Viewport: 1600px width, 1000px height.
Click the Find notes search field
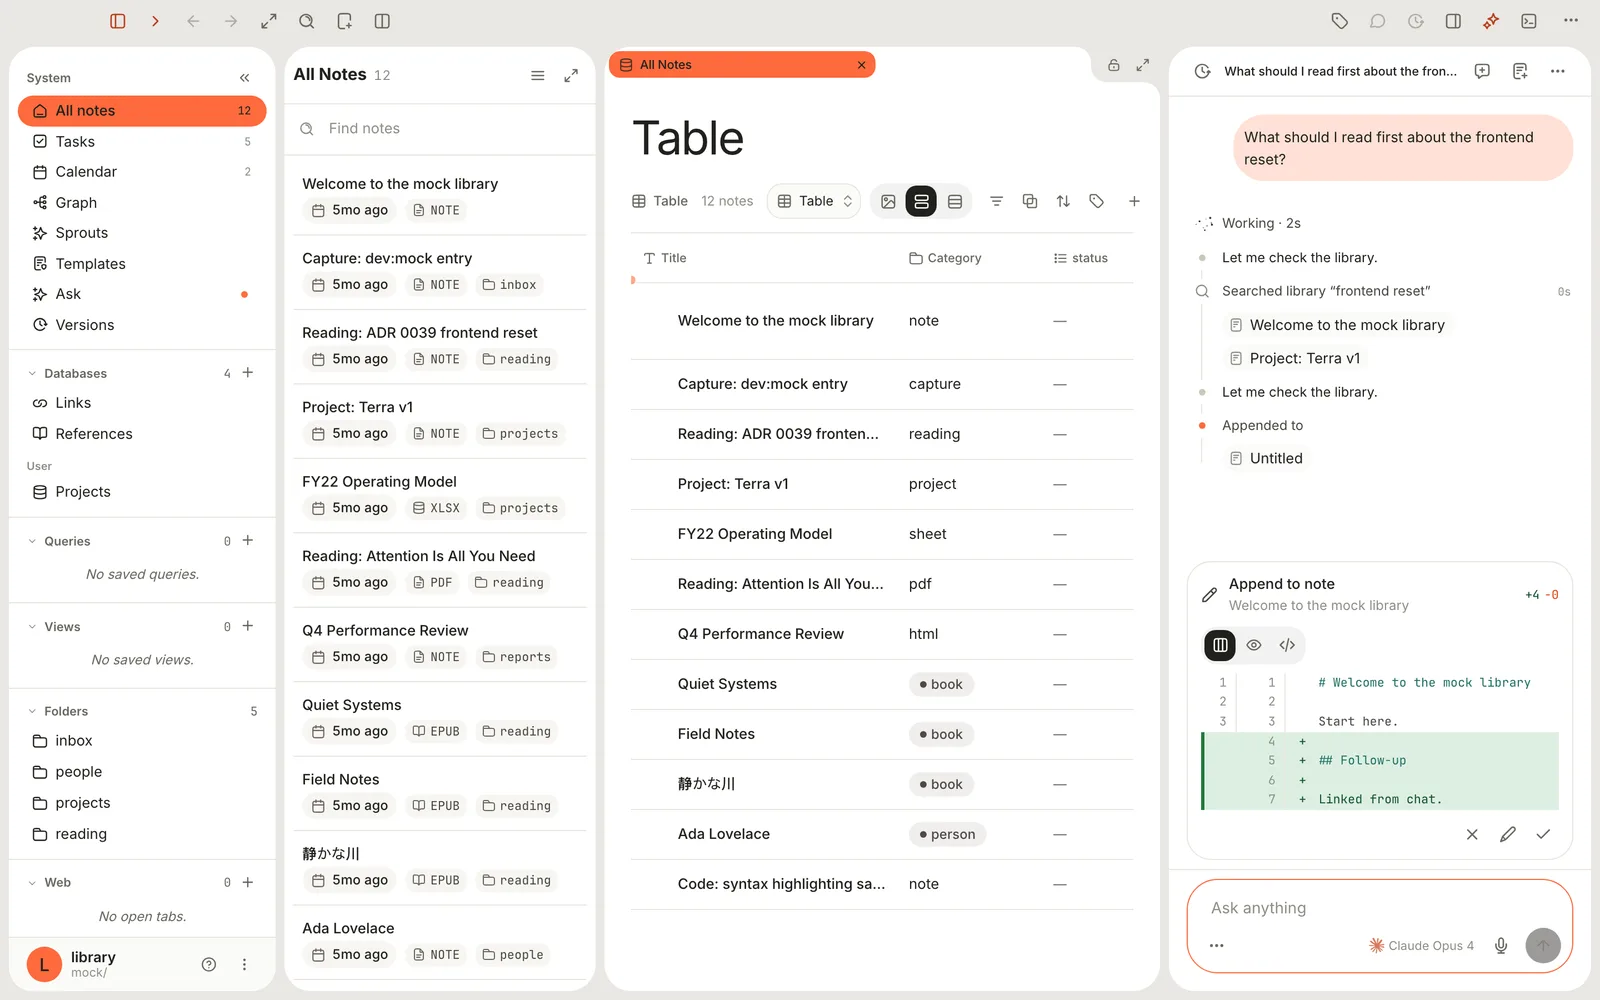click(x=440, y=128)
